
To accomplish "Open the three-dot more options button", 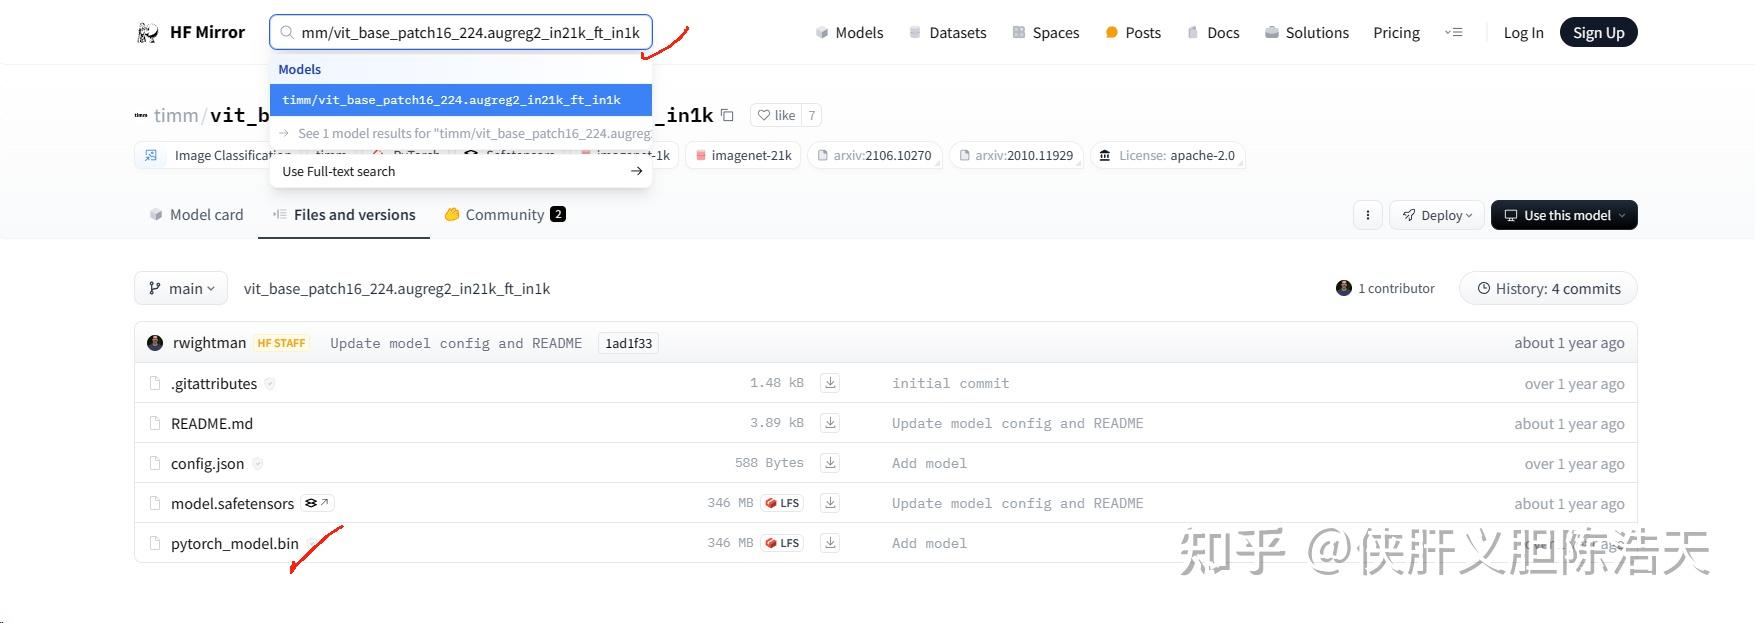I will pos(1367,215).
